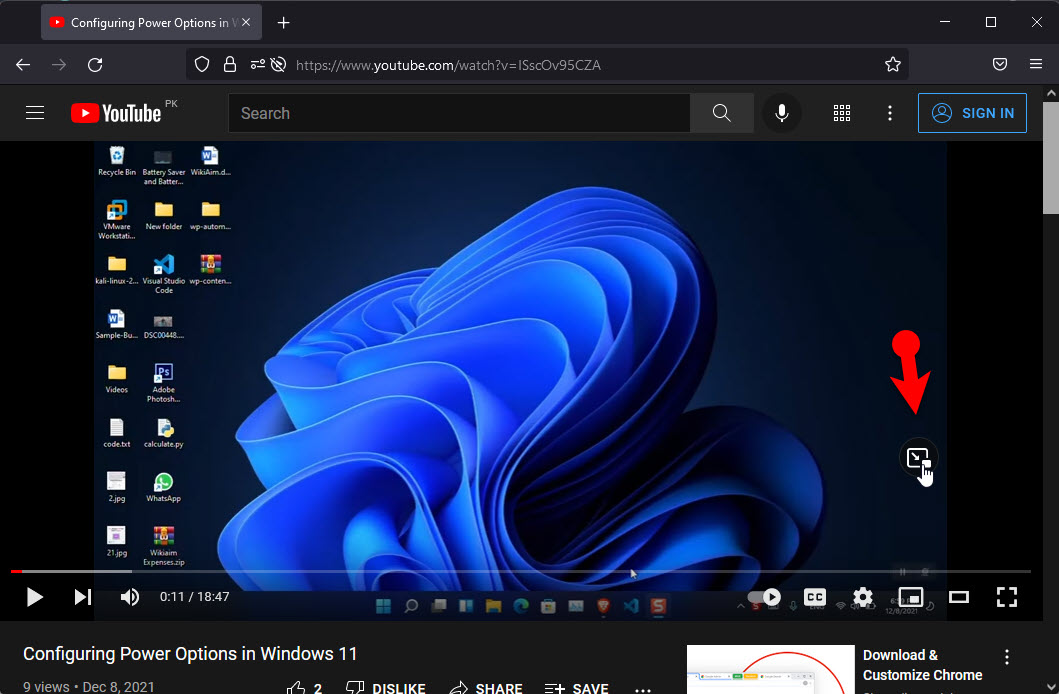Toggle closed captions CC

click(815, 597)
